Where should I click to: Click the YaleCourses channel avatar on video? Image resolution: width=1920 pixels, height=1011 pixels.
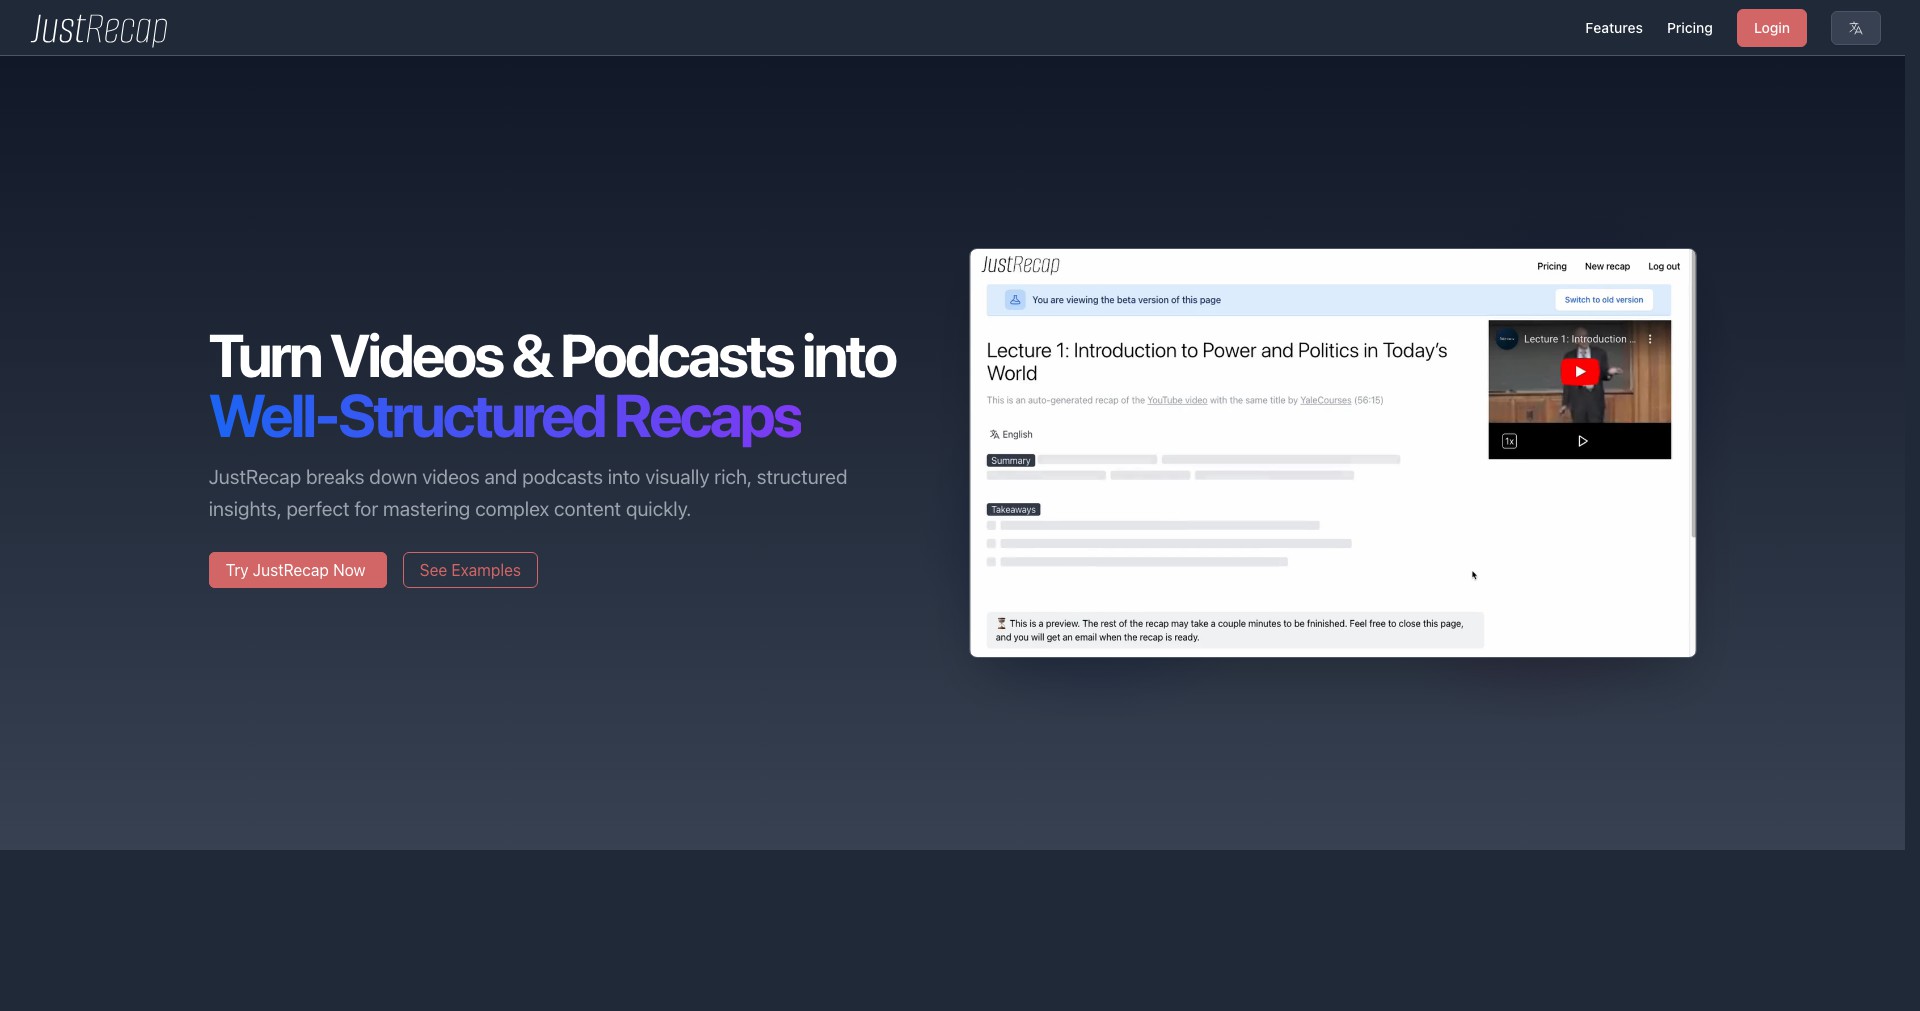click(x=1507, y=339)
